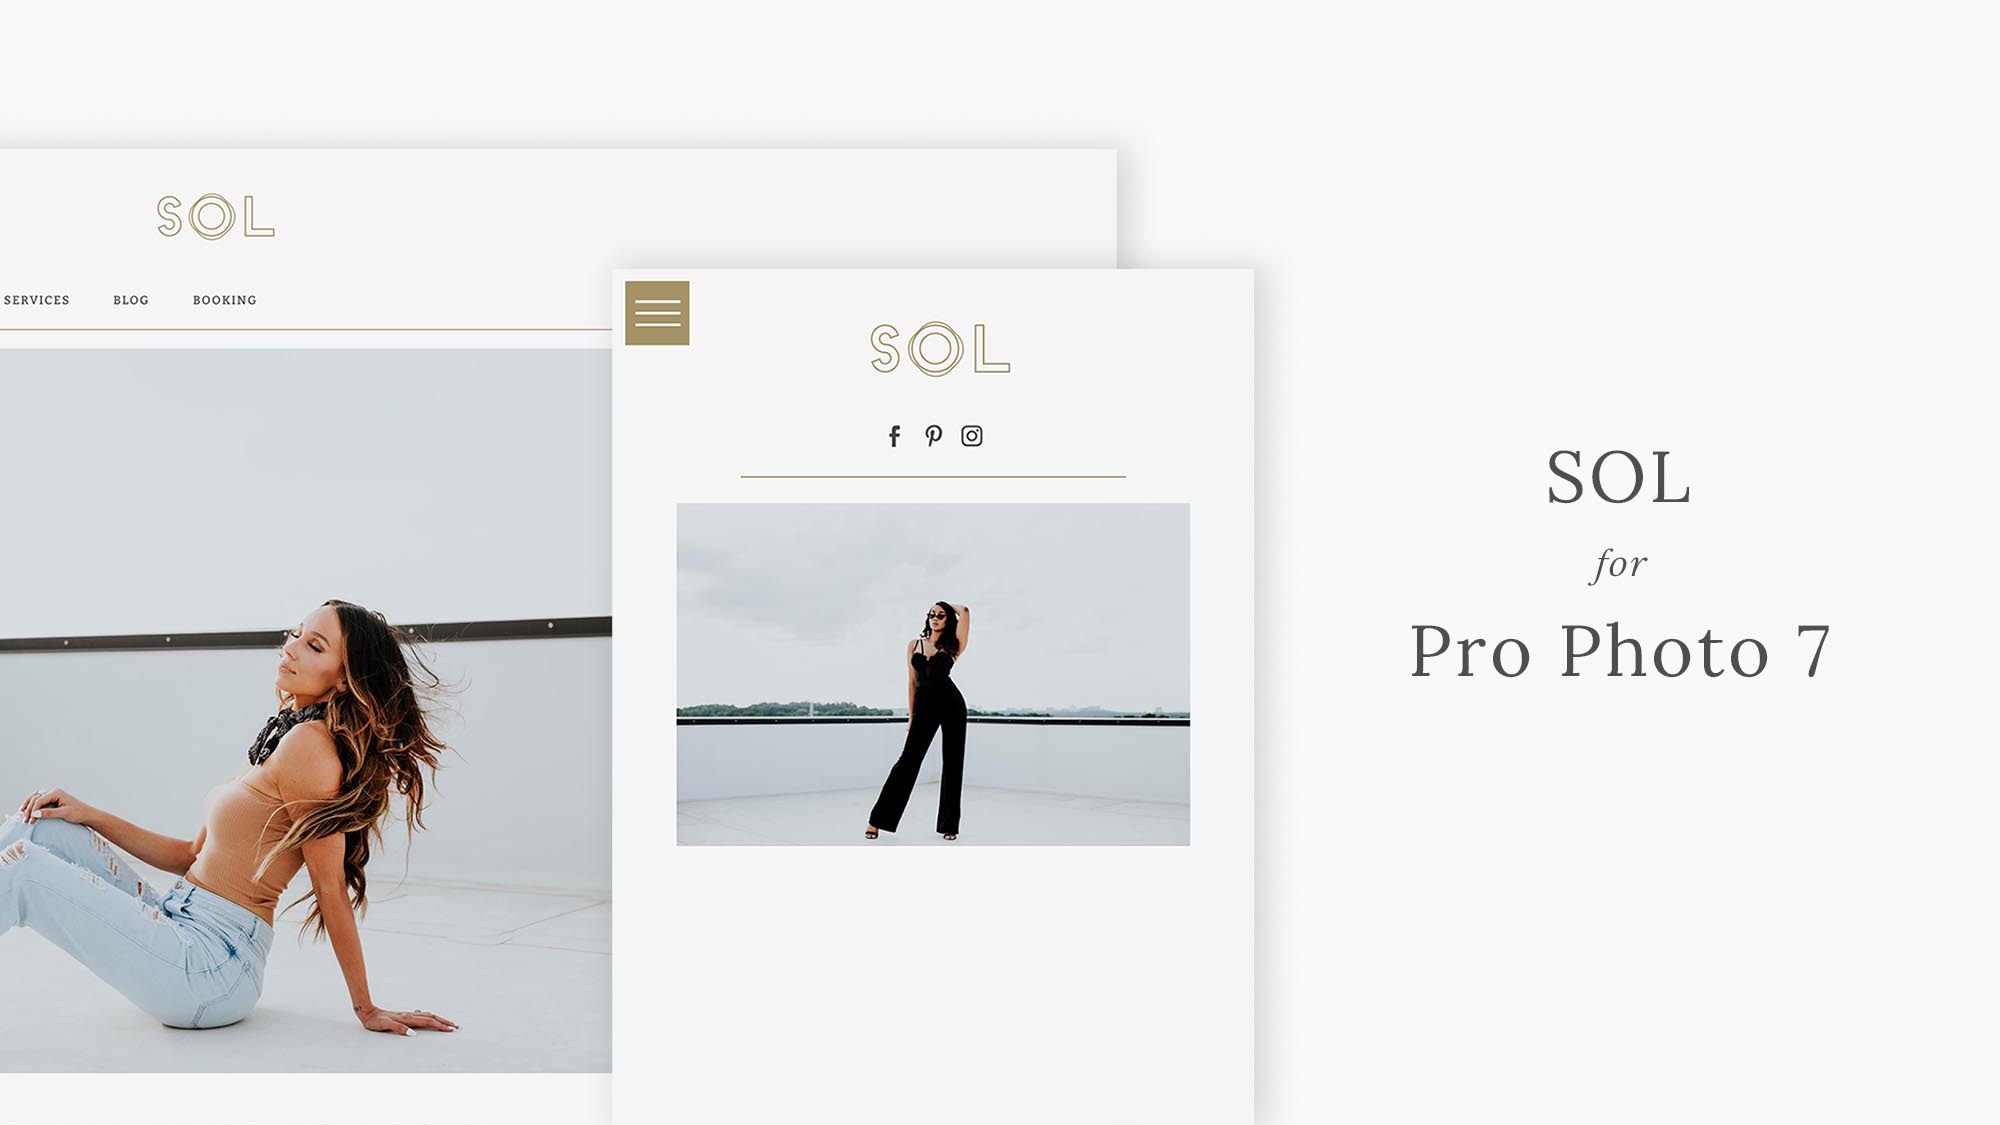Click the 'SOL' title text
This screenshot has height=1125, width=2000.
click(x=1618, y=478)
